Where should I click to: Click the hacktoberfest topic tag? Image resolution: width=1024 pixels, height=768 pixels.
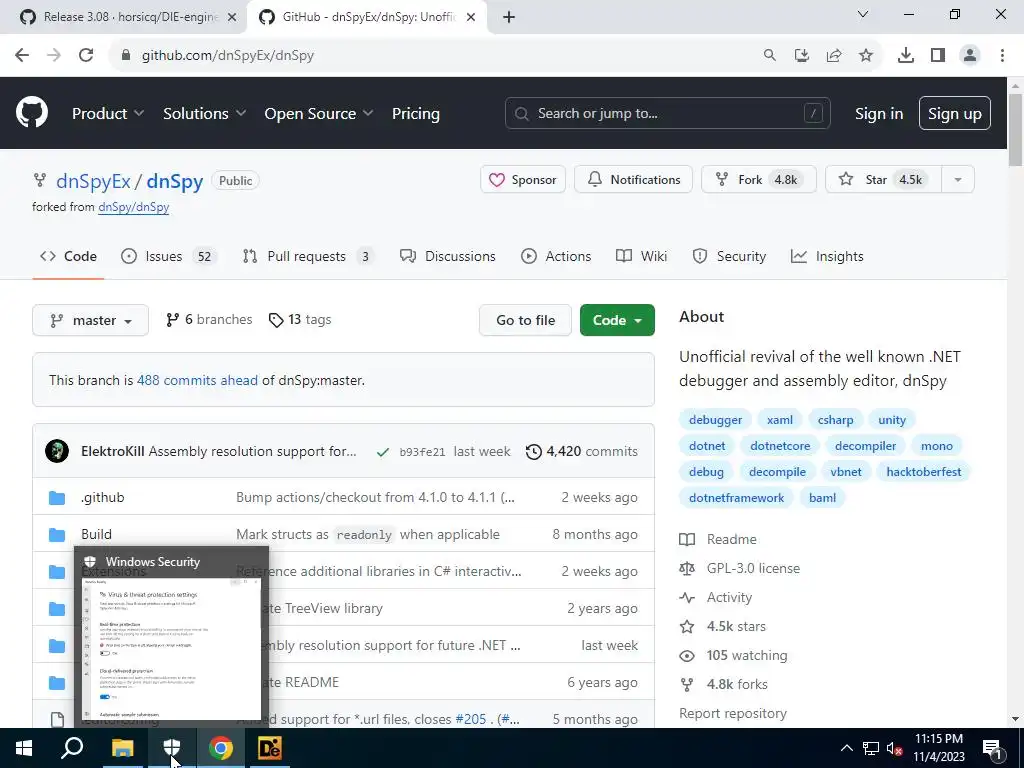923,472
